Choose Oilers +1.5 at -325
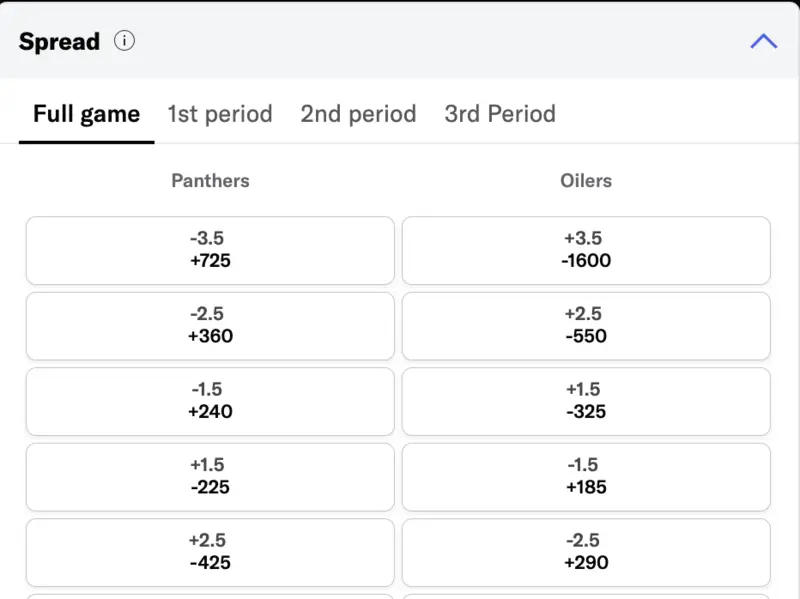Screen dimensions: 800x599 pyautogui.click(x=586, y=401)
